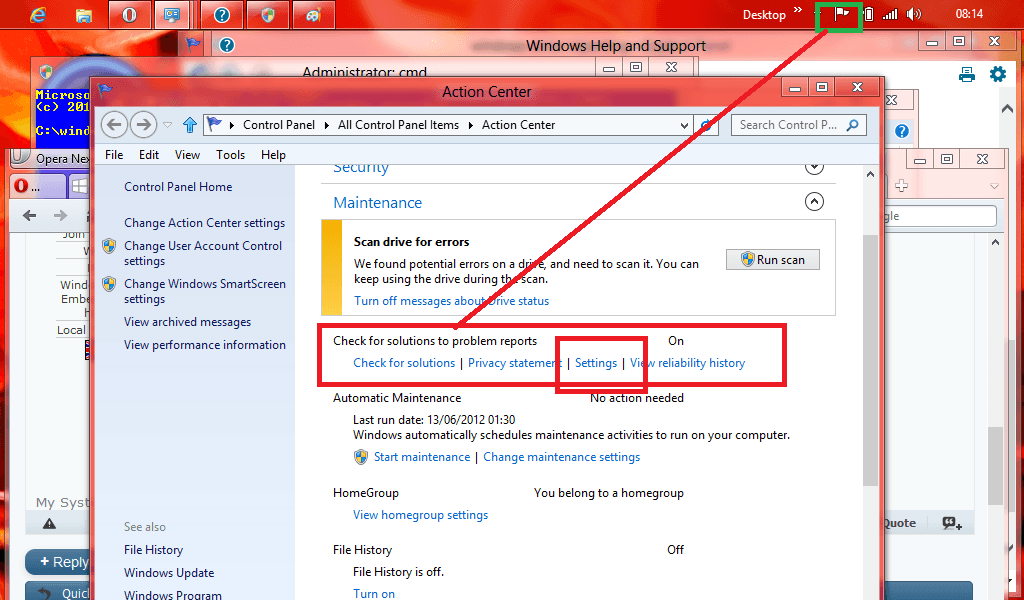Screen dimensions: 1024x600
Task: Click Help and Support title bar help icon
Action: [x=227, y=45]
